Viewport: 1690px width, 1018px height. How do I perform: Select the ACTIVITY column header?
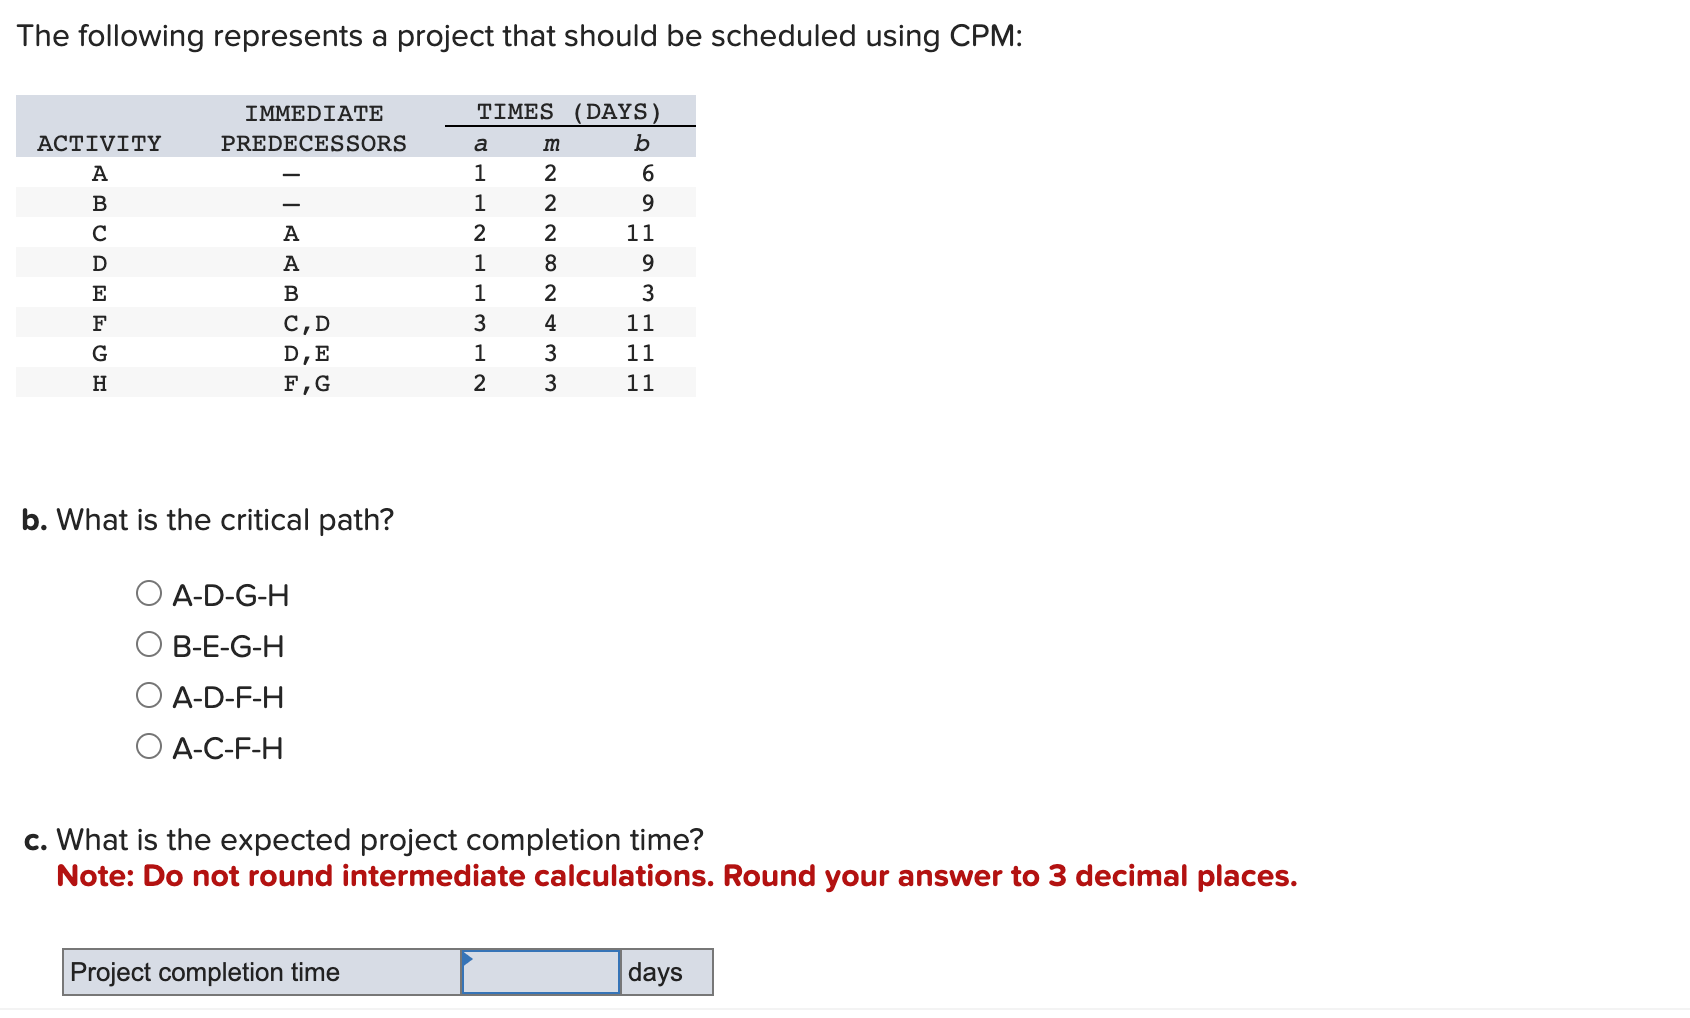point(99,143)
